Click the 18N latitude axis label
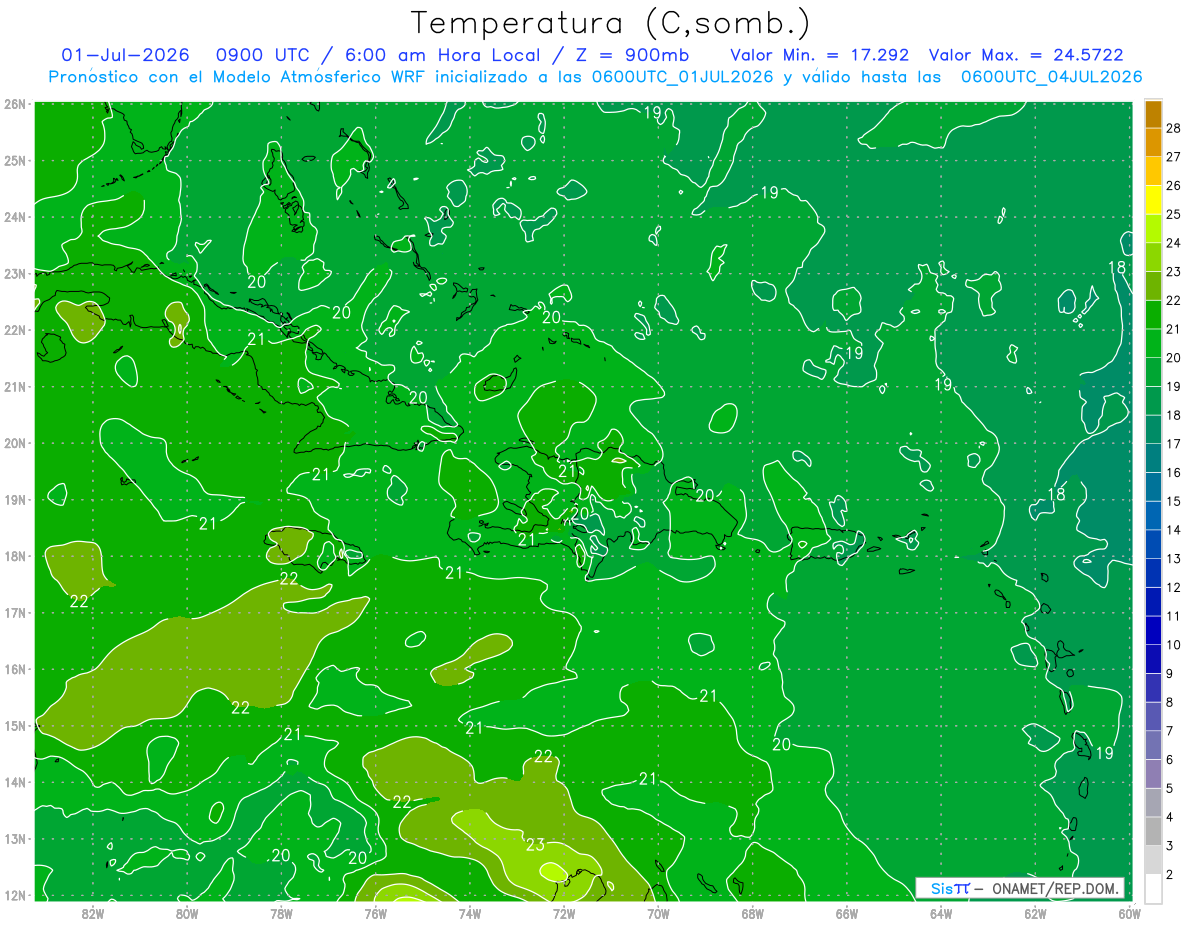The image size is (1200, 927). (14, 556)
